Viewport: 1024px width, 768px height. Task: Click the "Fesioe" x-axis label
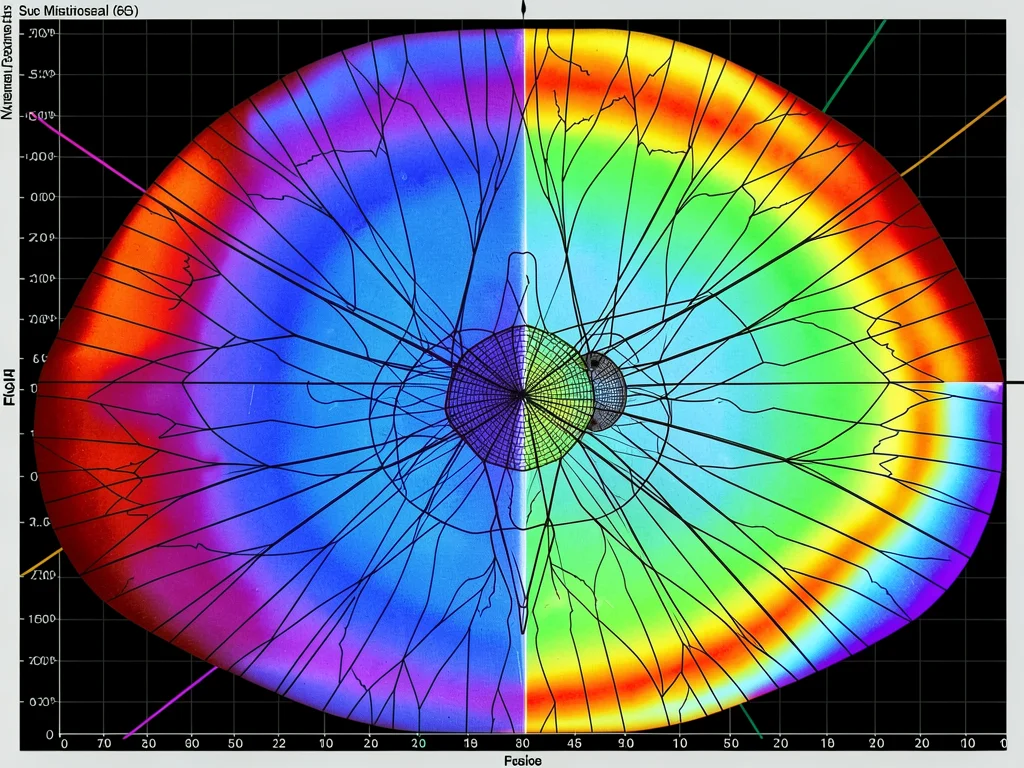(522, 761)
